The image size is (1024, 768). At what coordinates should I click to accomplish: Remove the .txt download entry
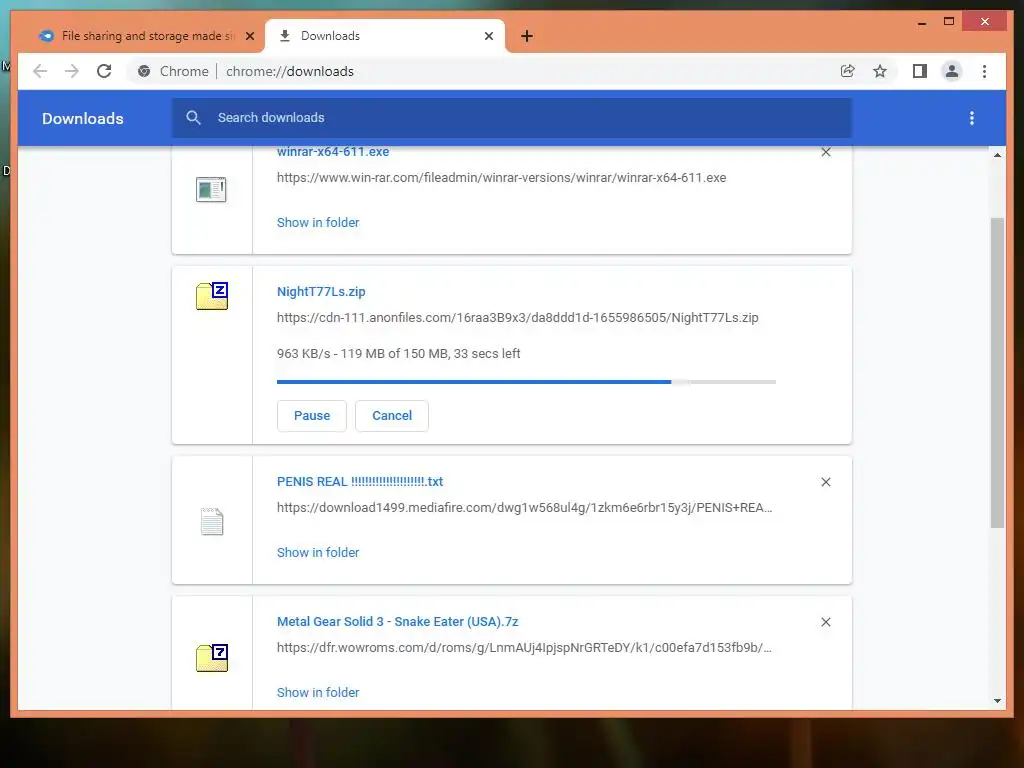[825, 482]
